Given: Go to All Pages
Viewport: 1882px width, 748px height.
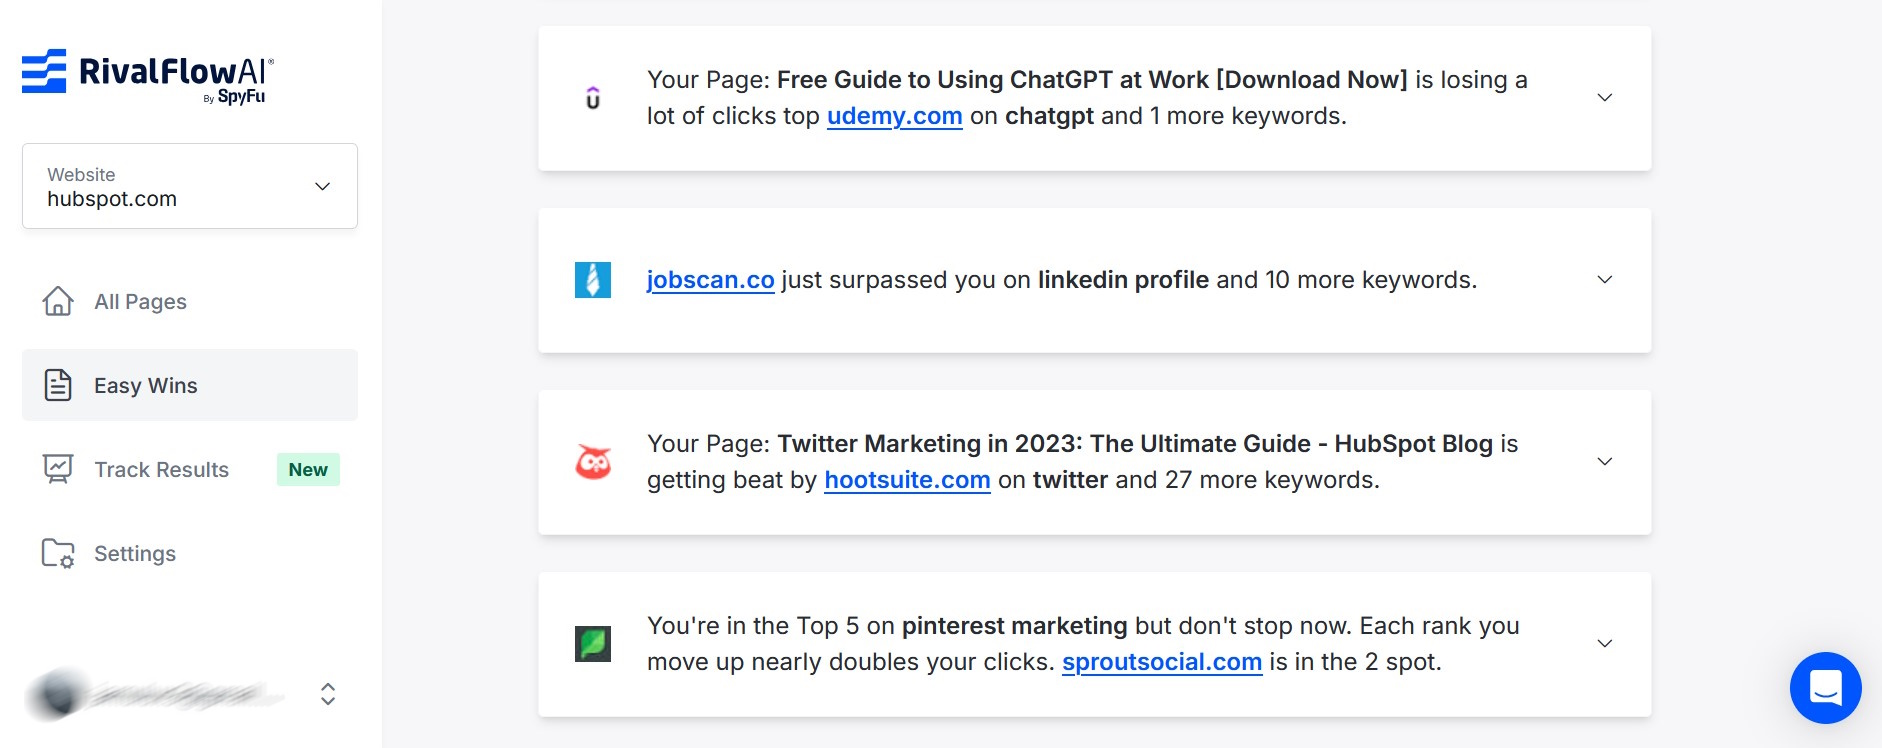Looking at the screenshot, I should [x=140, y=302].
